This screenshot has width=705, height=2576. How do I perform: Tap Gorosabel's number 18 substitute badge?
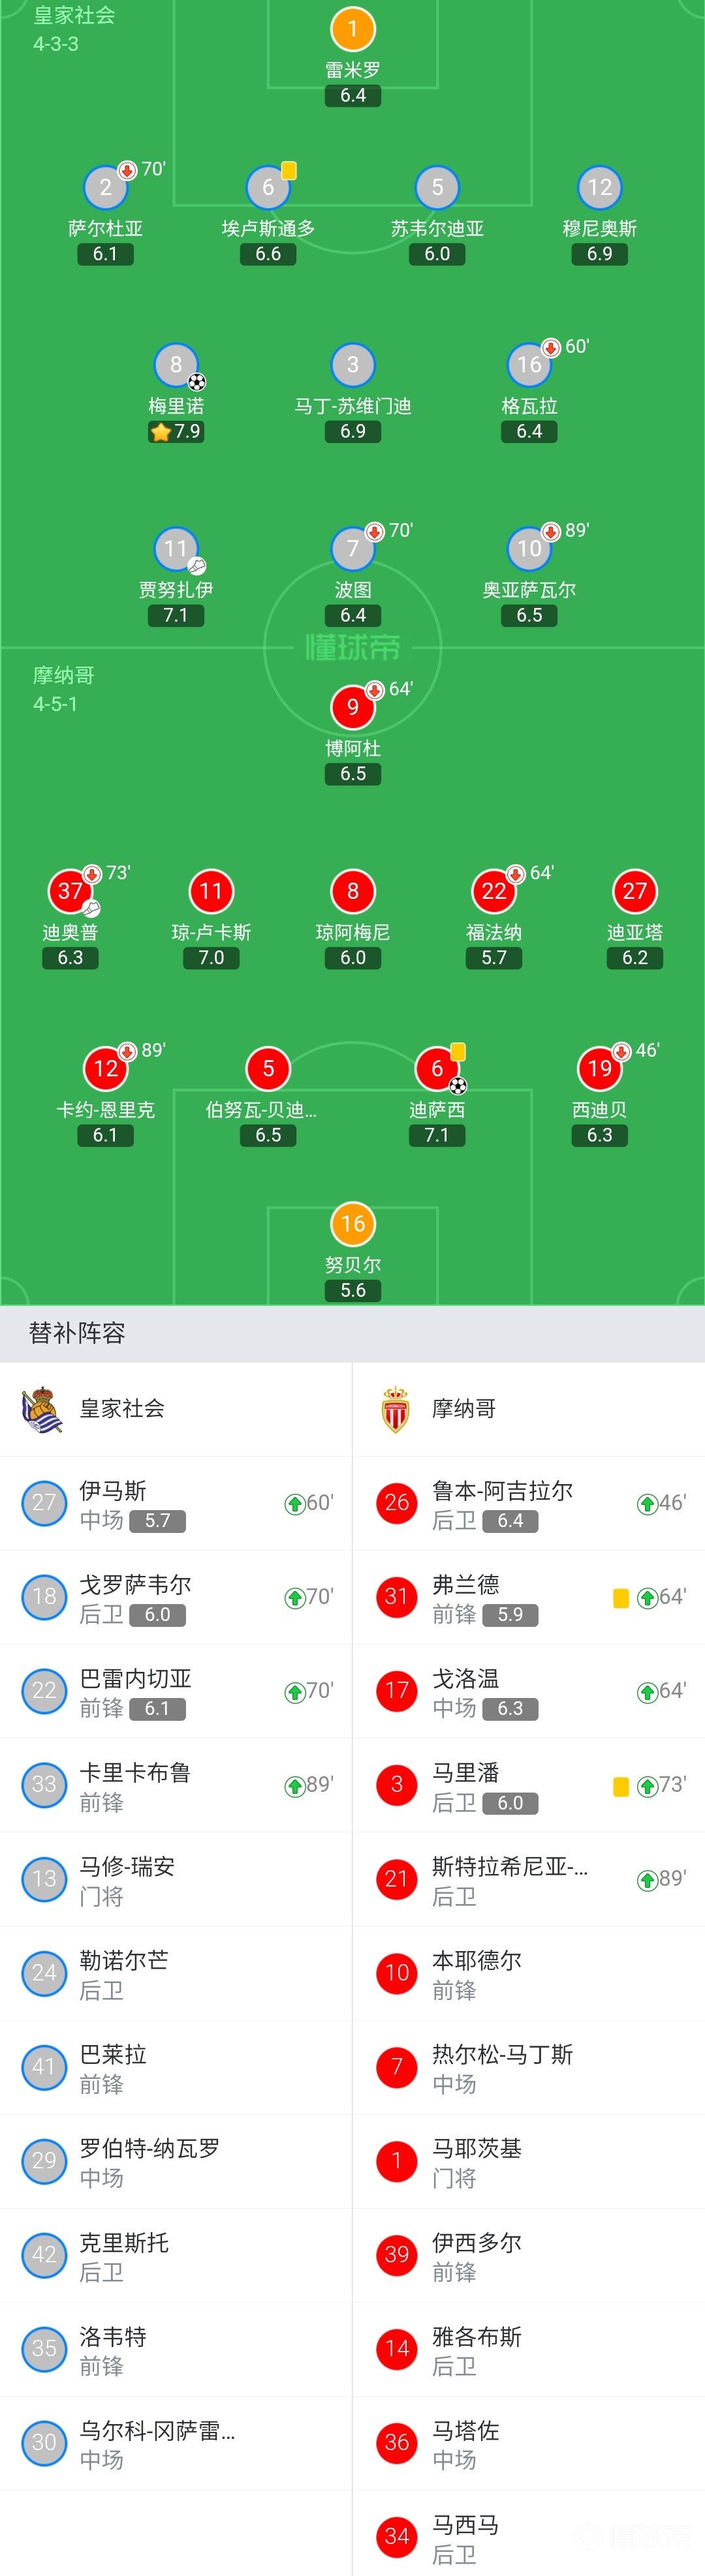click(44, 1597)
